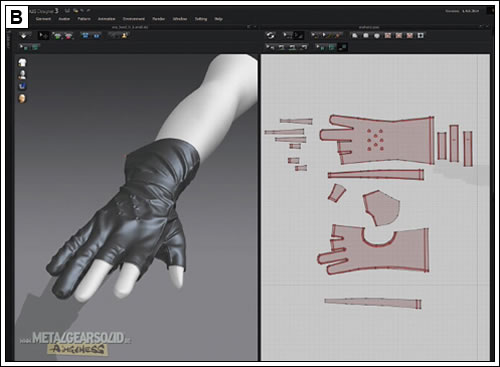Select the thumb-shaped pattern piece
500x367 pixels.
click(x=382, y=208)
